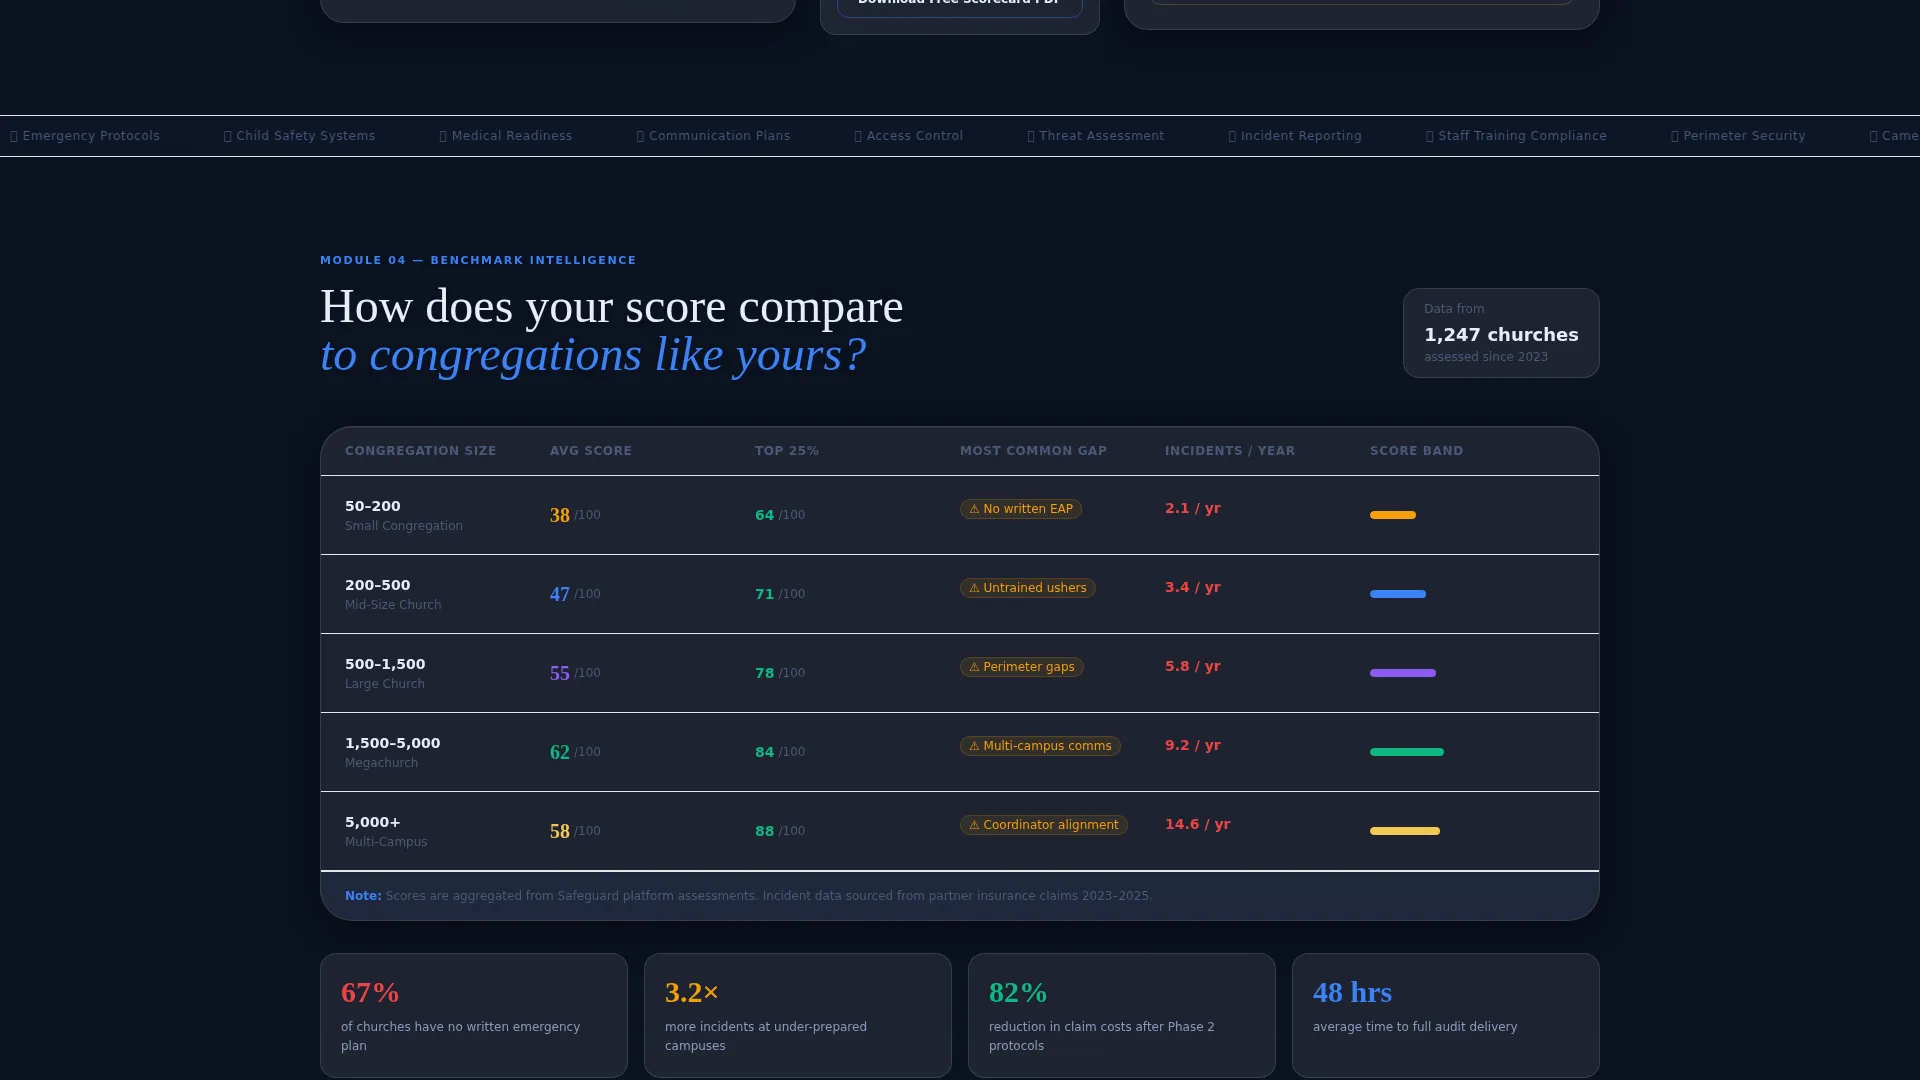Click the Avg Score column header

pos(591,451)
